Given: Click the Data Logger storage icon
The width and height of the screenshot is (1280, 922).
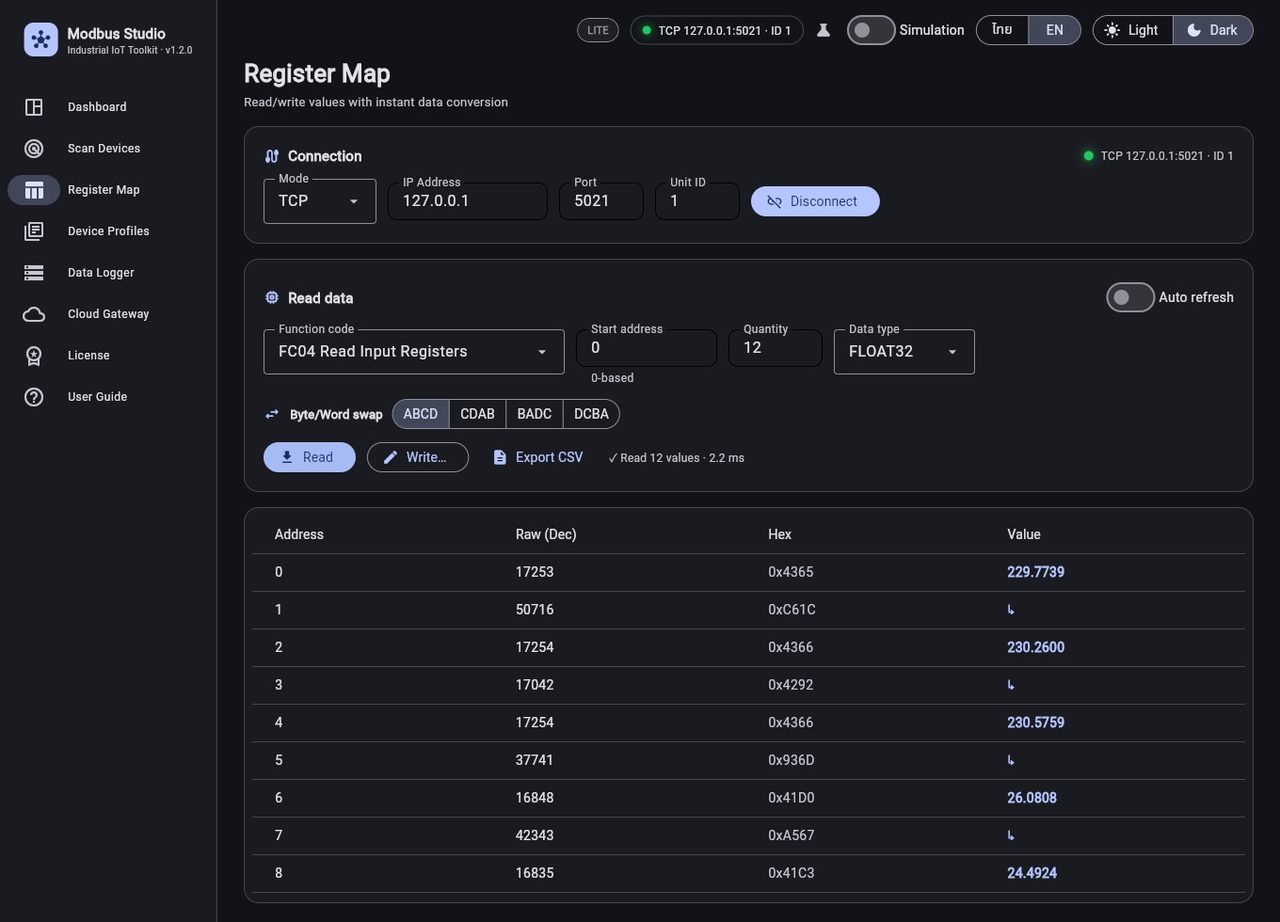Looking at the screenshot, I should coord(34,272).
